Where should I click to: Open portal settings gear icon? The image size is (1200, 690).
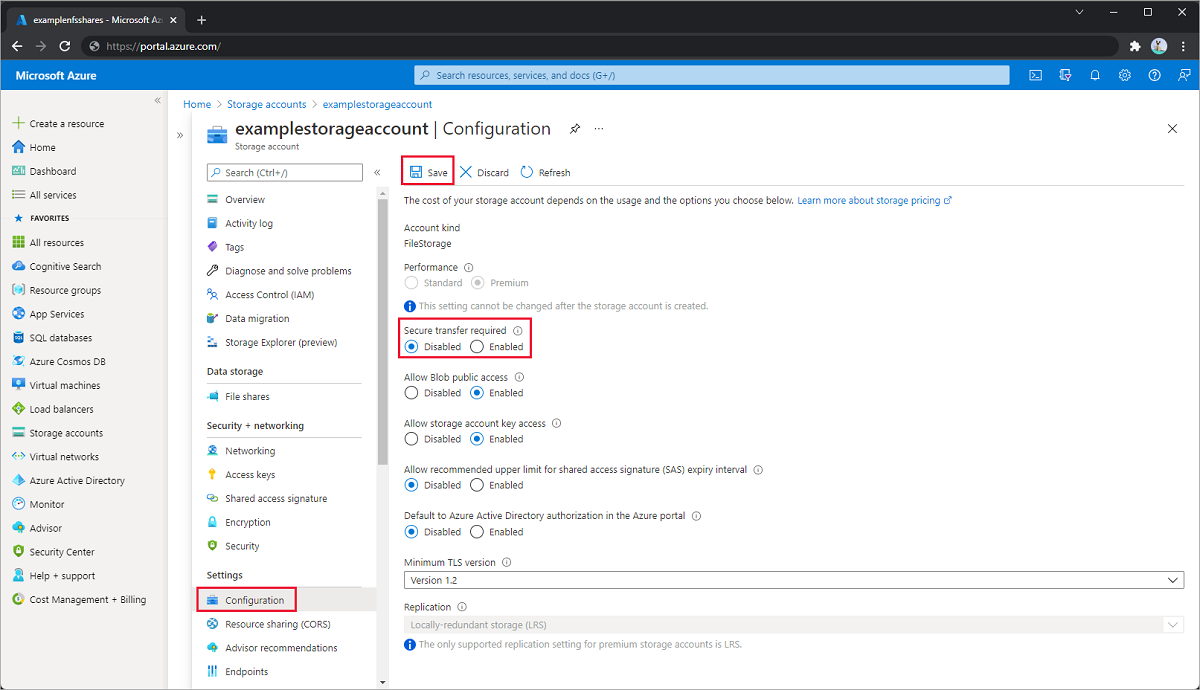1125,75
